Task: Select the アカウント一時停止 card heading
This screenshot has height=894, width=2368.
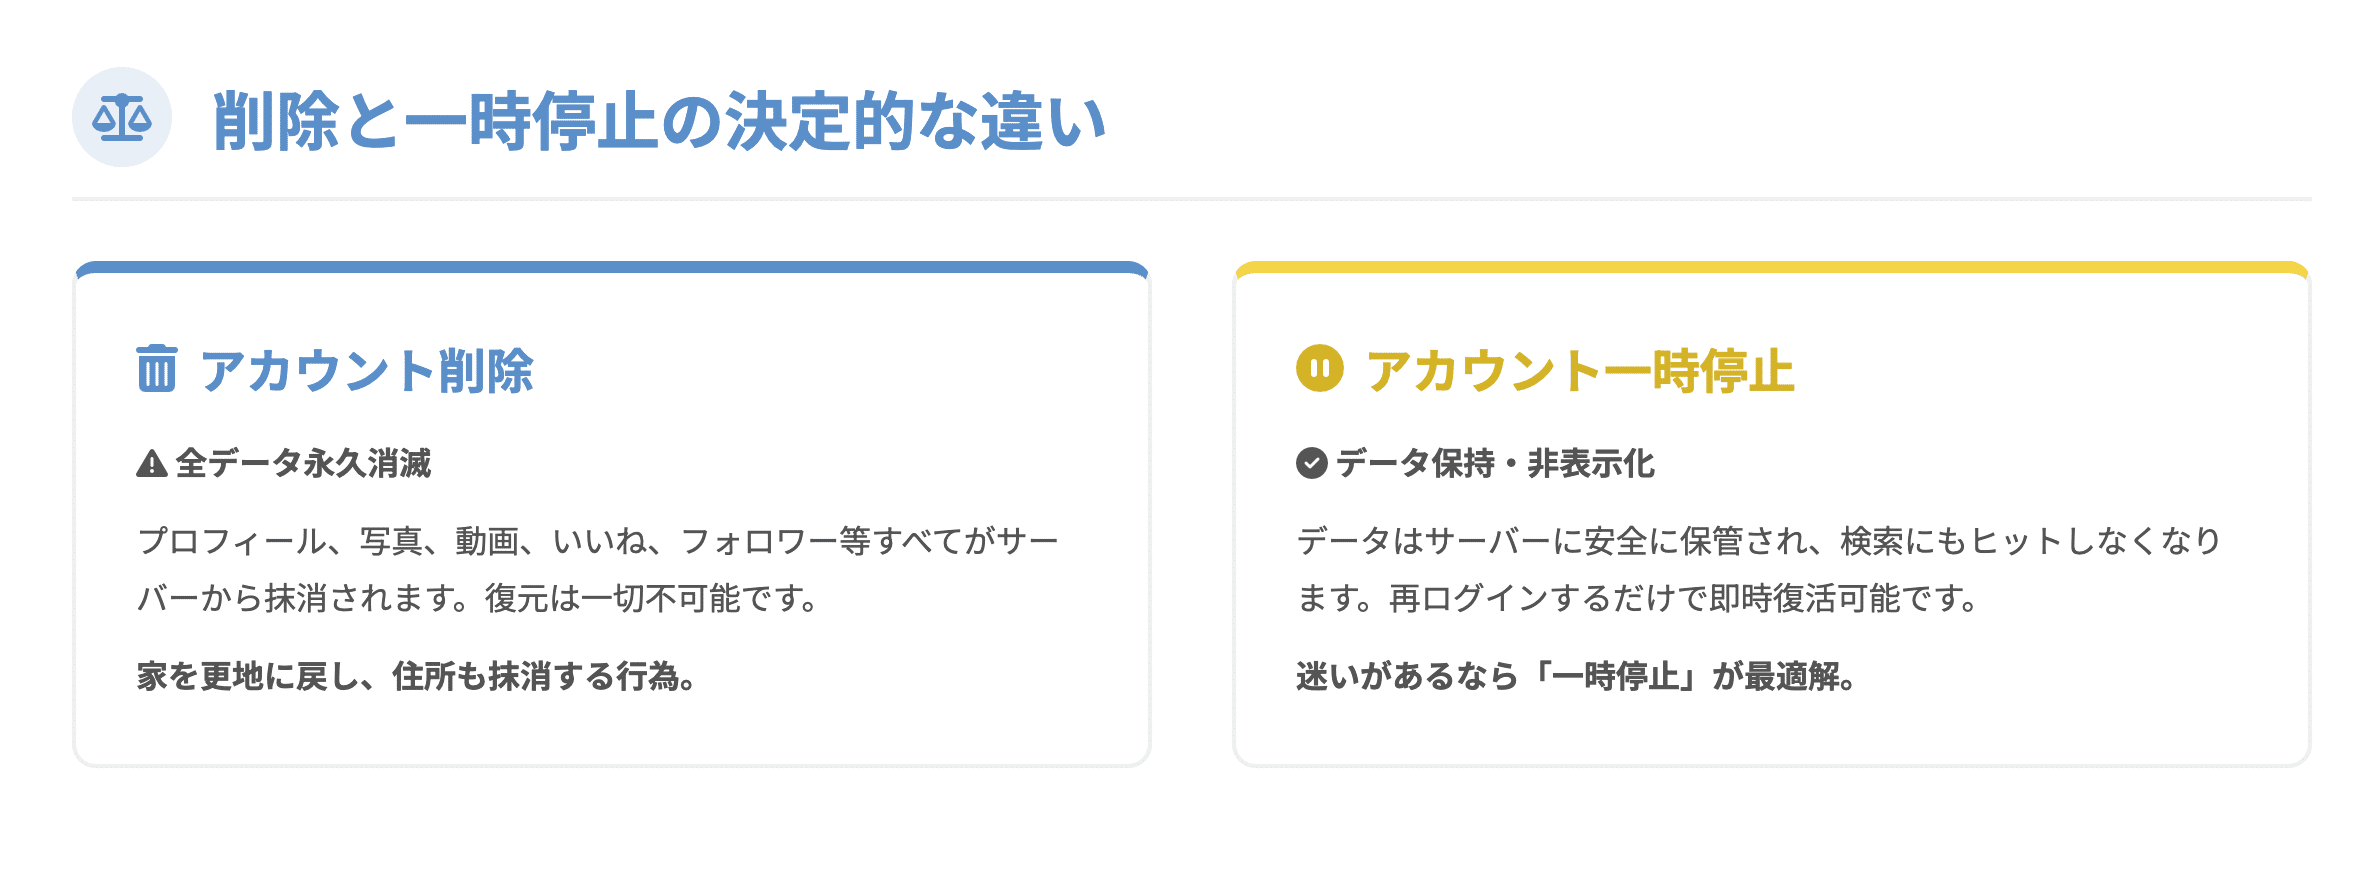Action: [x=1580, y=371]
